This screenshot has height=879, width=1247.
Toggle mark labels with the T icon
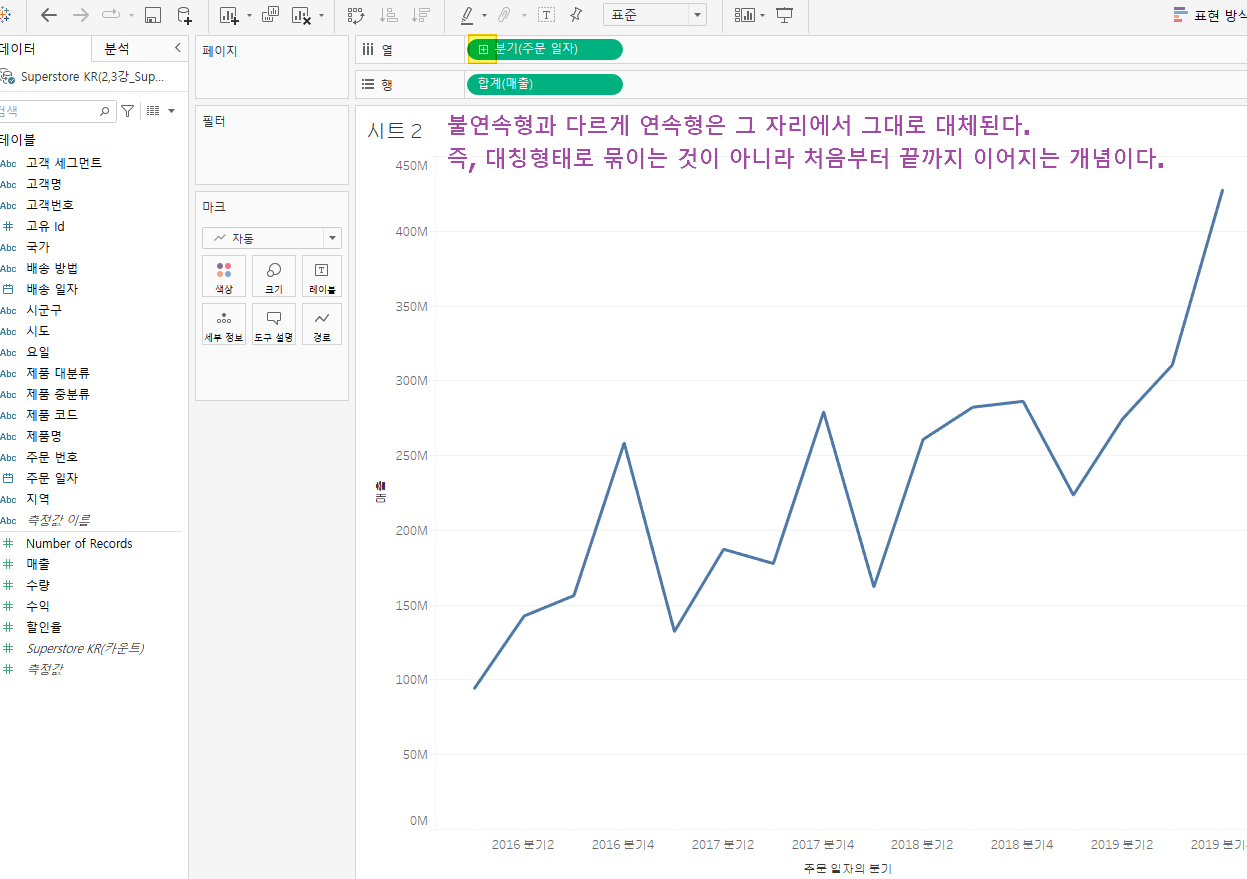point(546,15)
